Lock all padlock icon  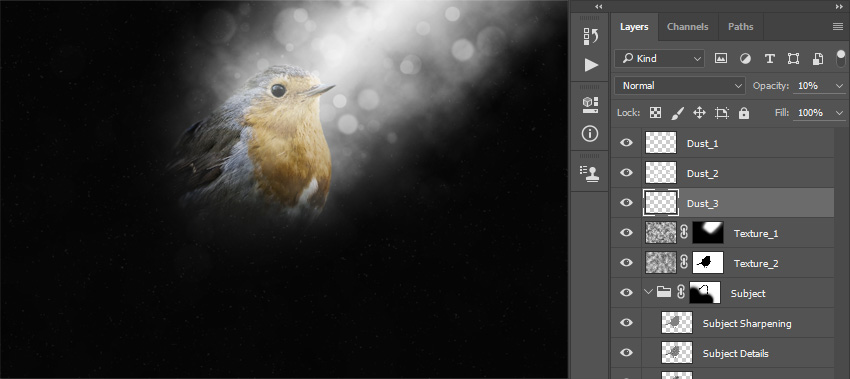744,113
